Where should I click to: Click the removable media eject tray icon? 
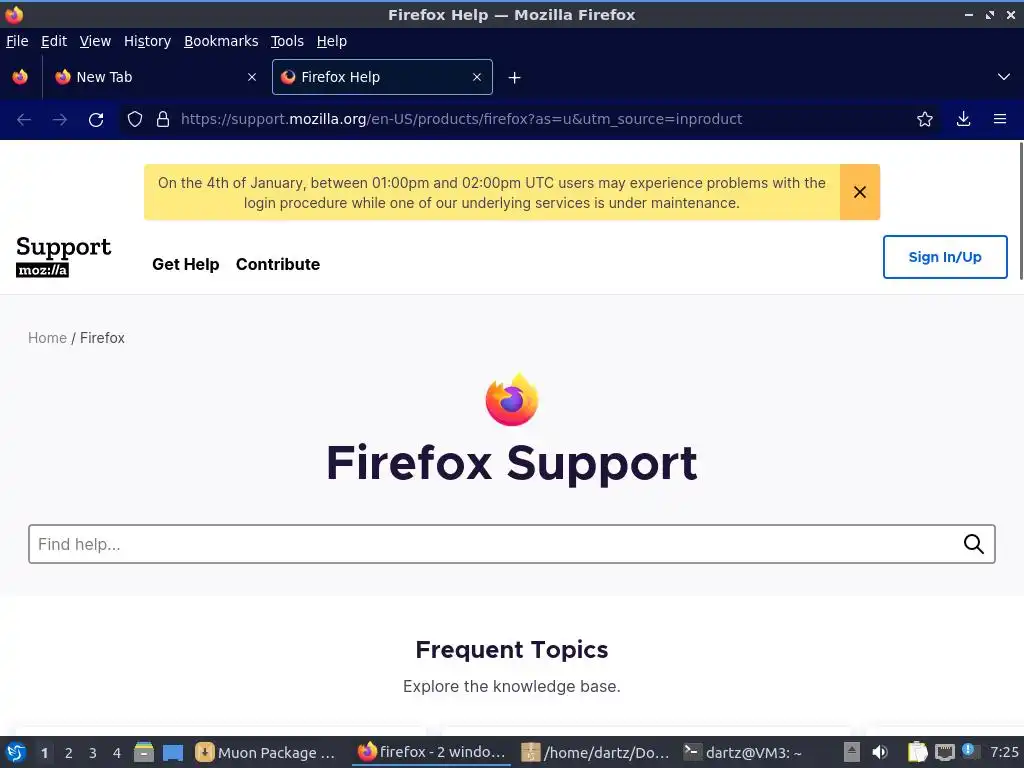point(851,752)
